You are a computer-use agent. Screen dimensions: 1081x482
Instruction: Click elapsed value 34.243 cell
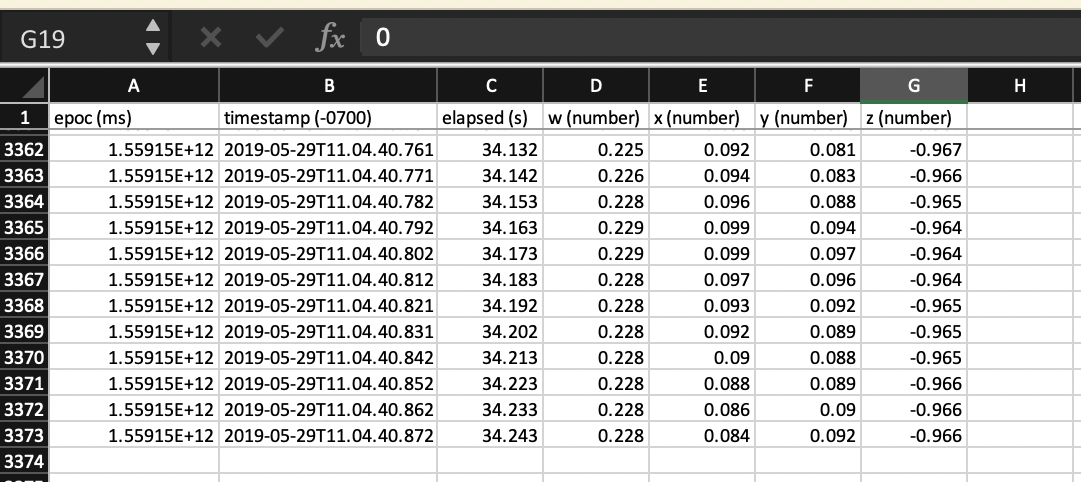click(x=490, y=436)
